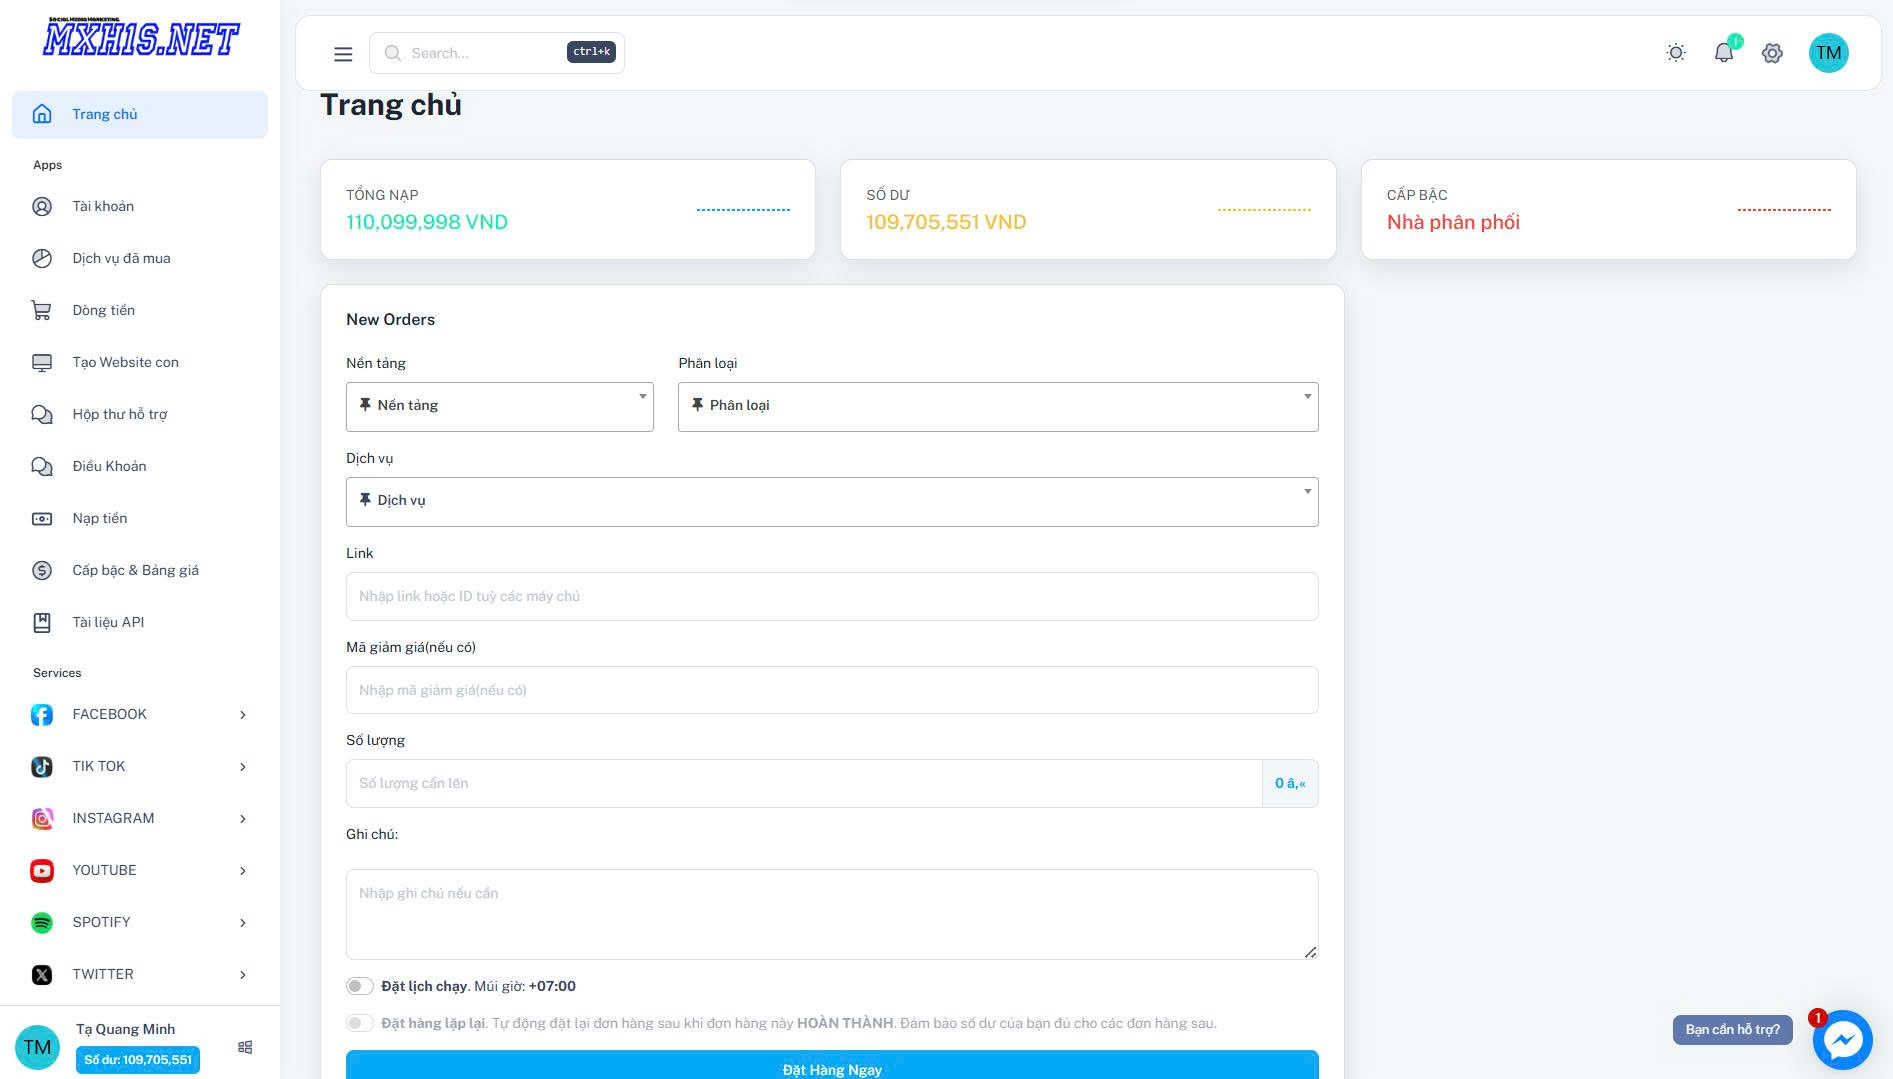Viewport: 1893px width, 1079px height.
Task: Click the Instagram logo icon
Action: [42, 818]
